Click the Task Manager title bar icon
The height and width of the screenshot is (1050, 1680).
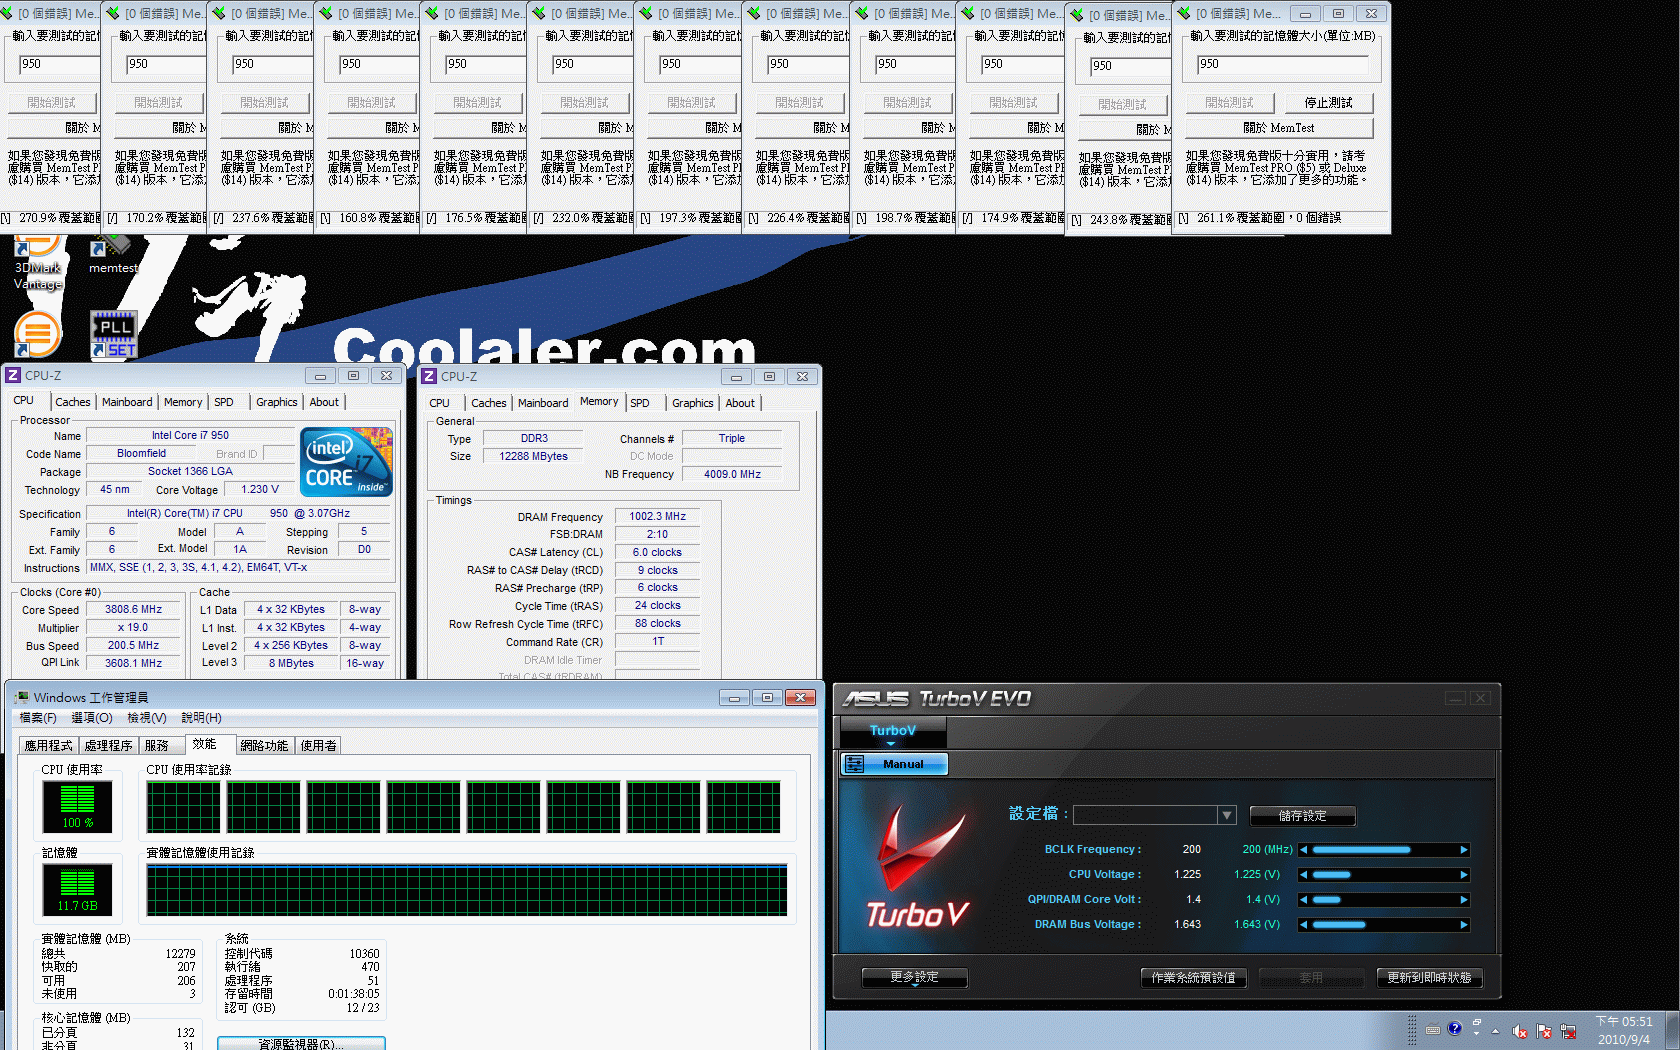coord(21,697)
